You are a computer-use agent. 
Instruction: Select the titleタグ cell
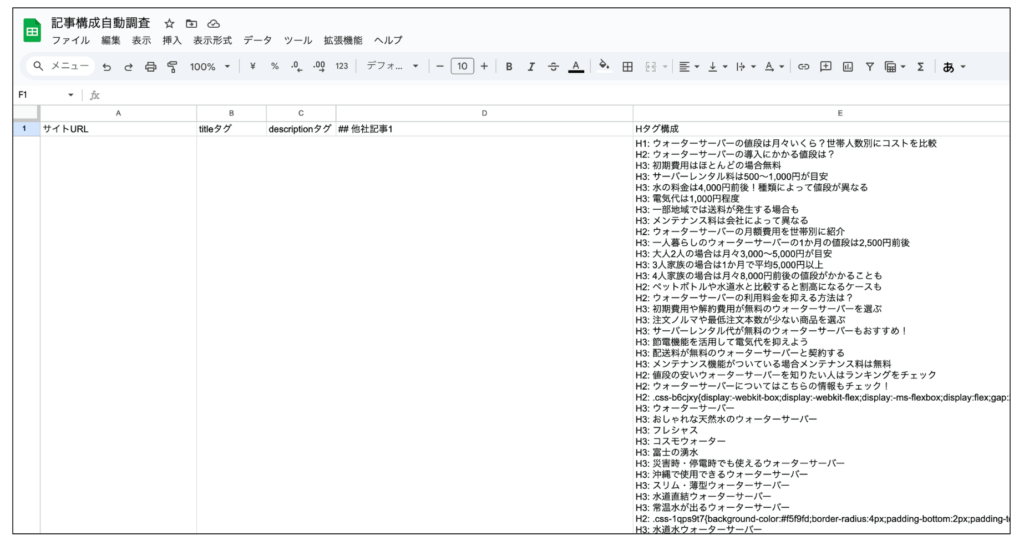coord(231,129)
